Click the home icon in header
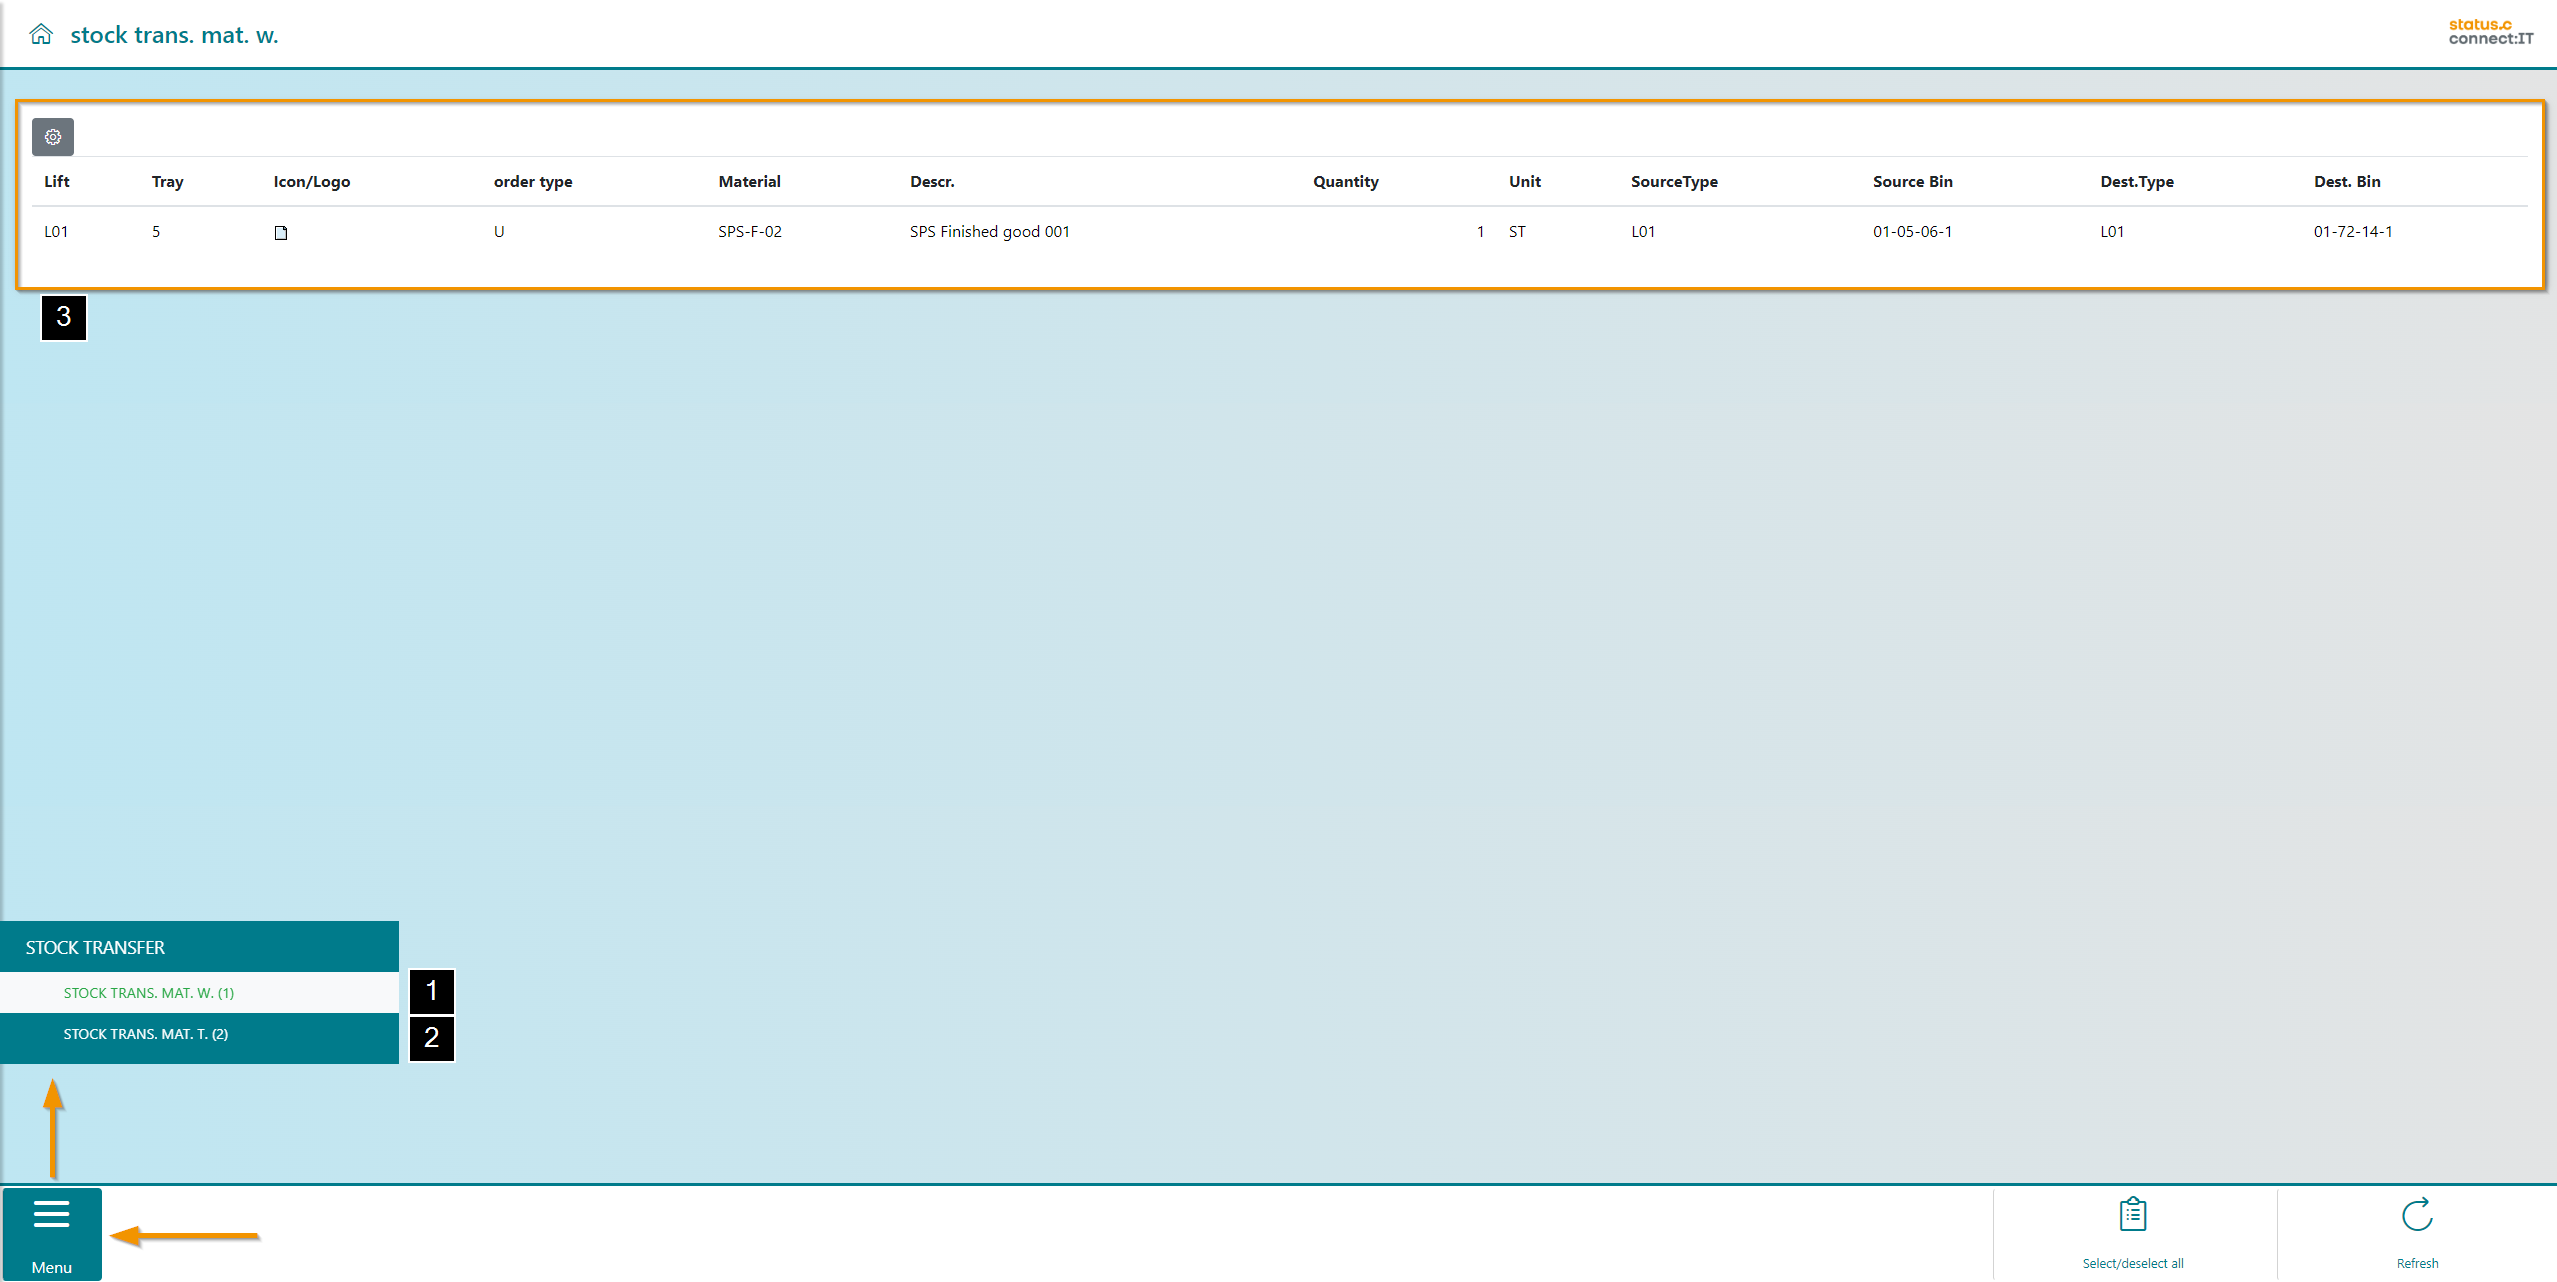2557x1282 pixels. tap(41, 34)
